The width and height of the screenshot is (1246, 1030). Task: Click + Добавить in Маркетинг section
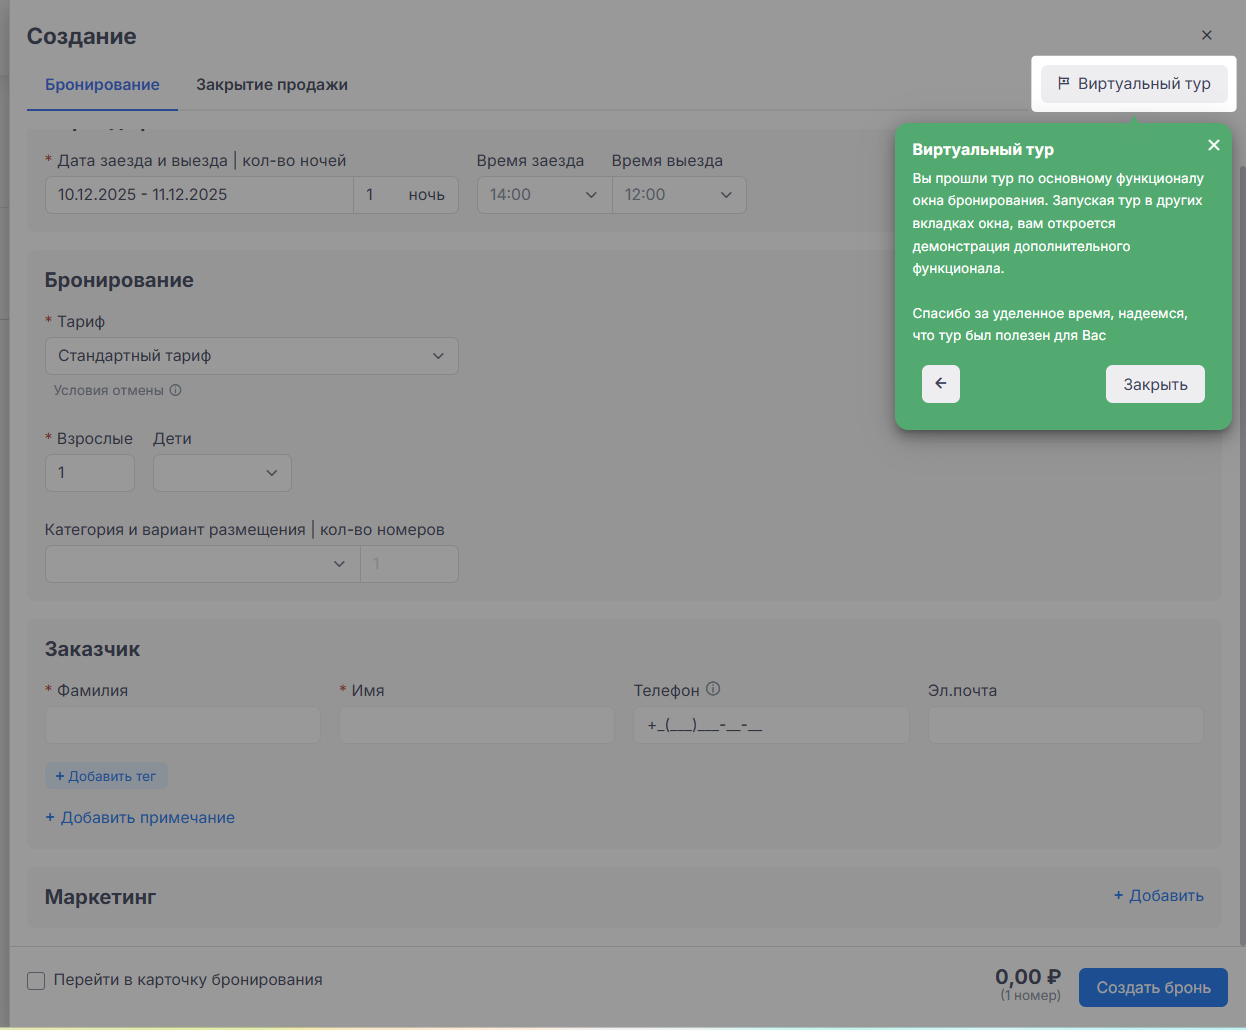(1158, 896)
